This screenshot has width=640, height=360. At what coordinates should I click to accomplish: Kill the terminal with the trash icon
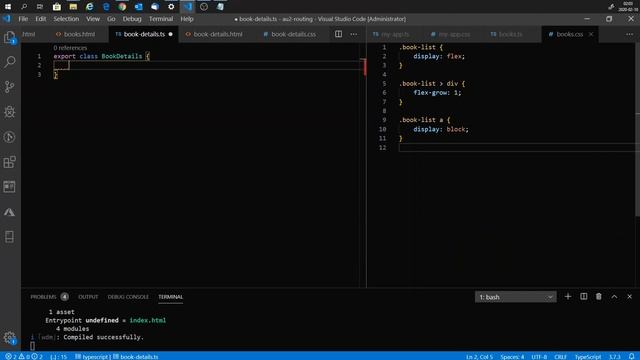click(599, 297)
